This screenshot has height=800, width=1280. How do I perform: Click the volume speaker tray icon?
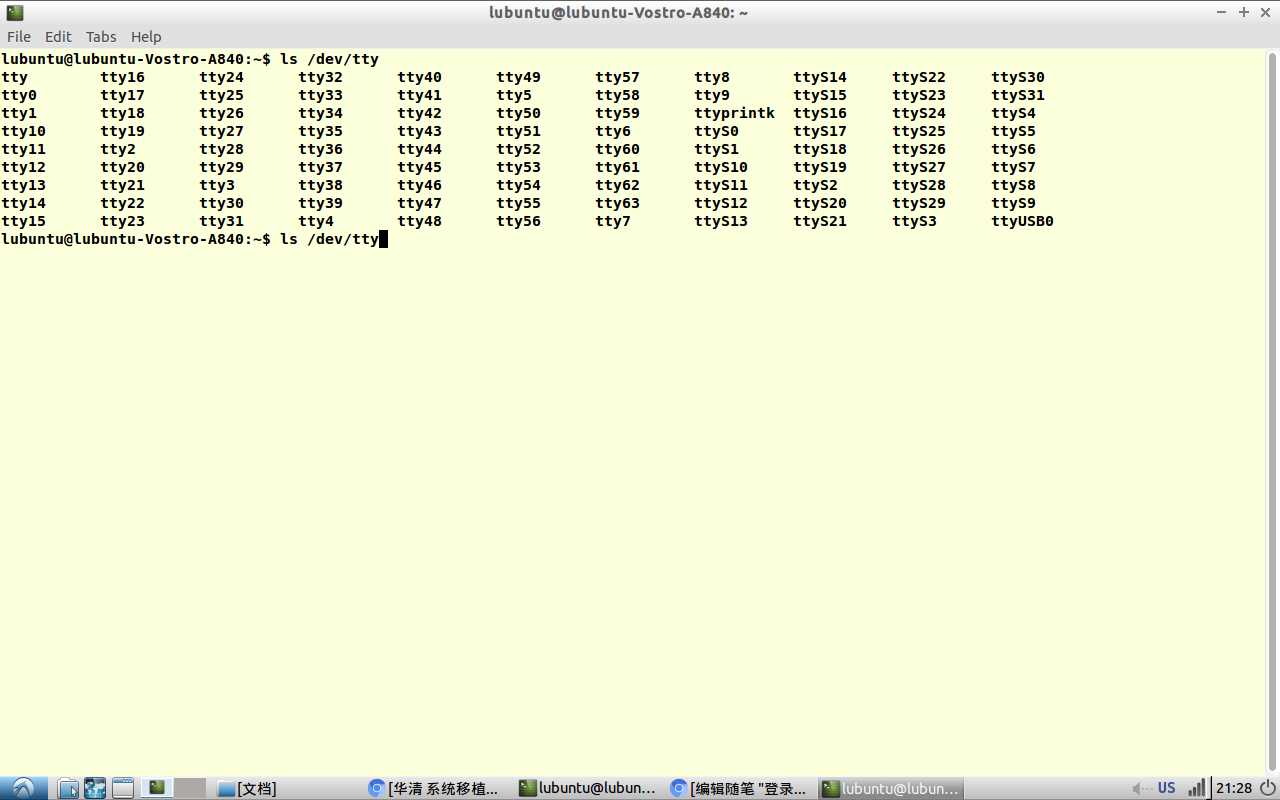point(1140,788)
